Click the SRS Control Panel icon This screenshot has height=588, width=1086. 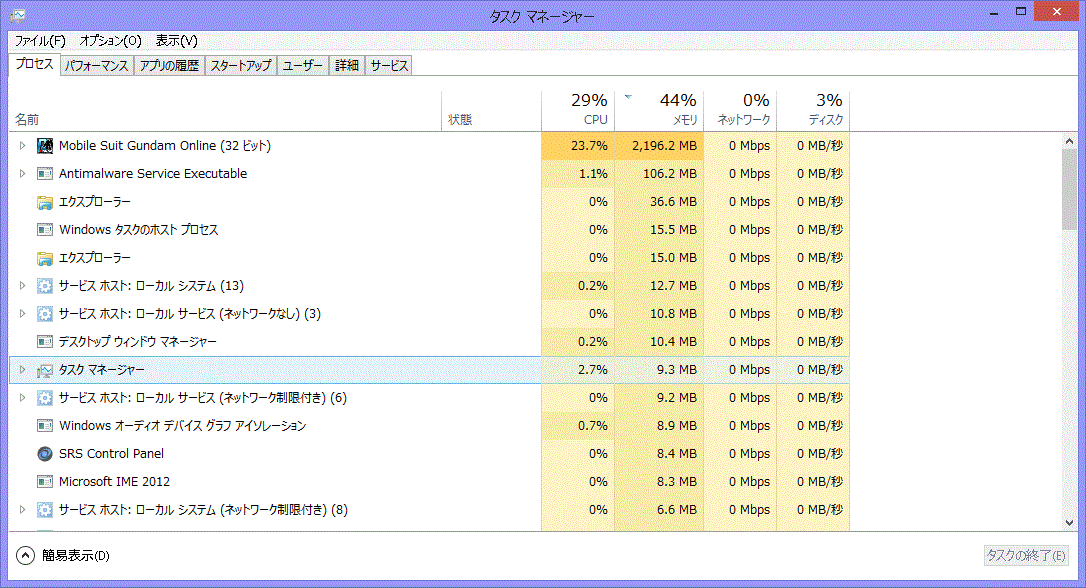click(x=44, y=454)
